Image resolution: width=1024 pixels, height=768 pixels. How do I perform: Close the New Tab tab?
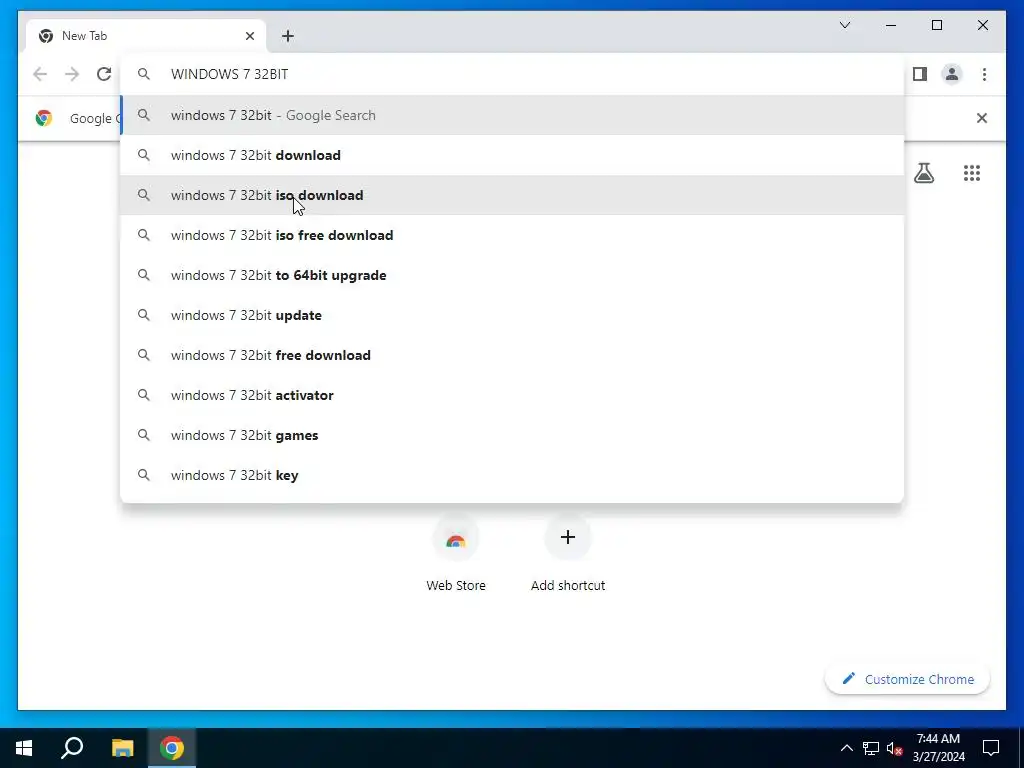pos(249,36)
